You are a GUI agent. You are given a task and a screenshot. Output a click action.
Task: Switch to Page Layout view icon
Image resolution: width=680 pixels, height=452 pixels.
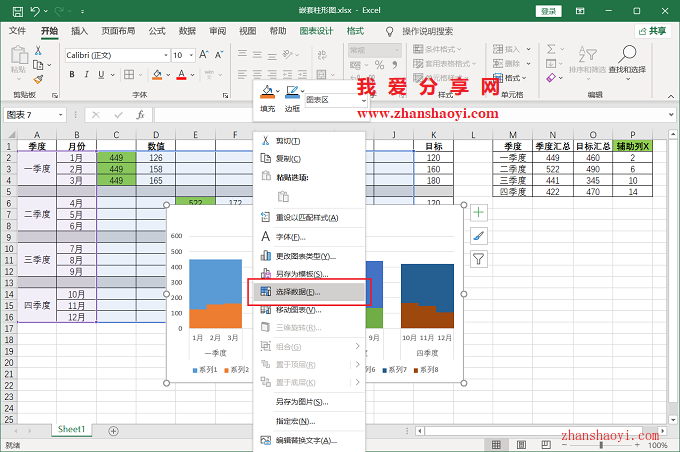(521, 445)
